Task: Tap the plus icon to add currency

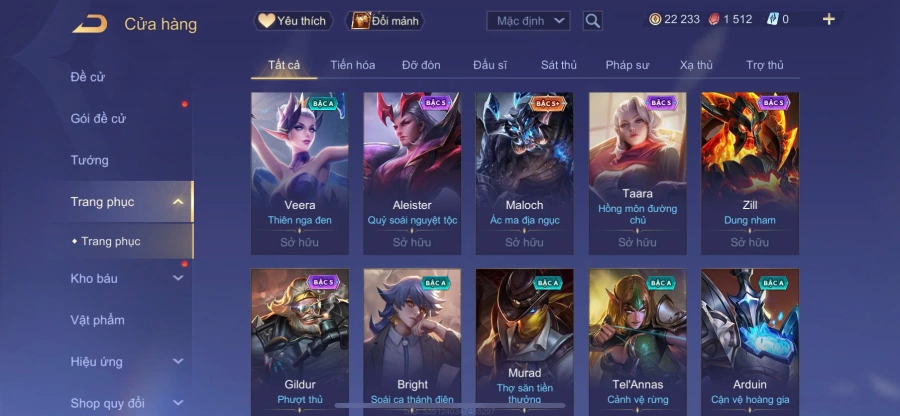Action: (x=828, y=20)
